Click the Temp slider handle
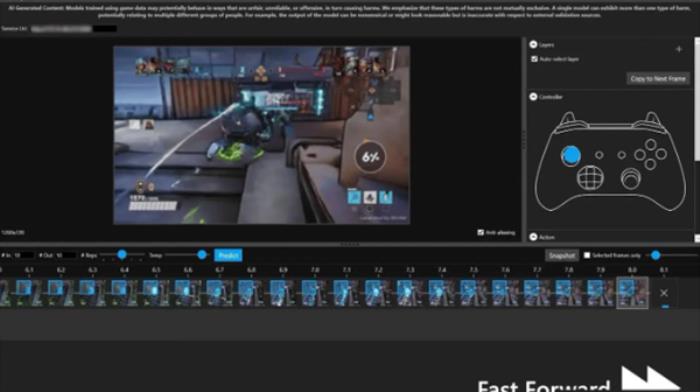Image resolution: width=700 pixels, height=392 pixels. 202,255
